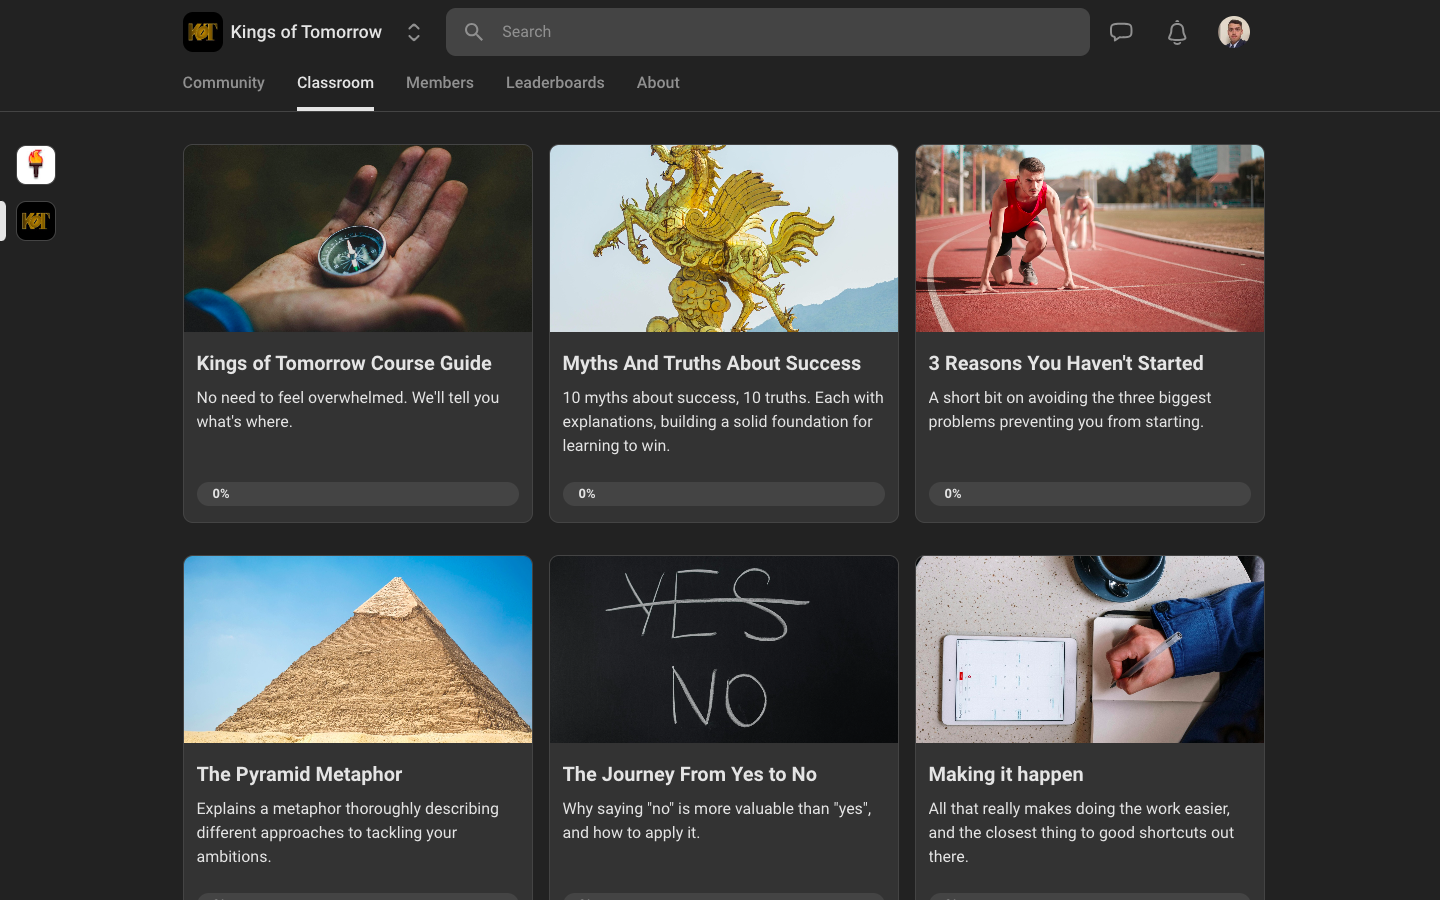Screen dimensions: 1440x900
Task: Open the Community tab
Action: click(223, 83)
